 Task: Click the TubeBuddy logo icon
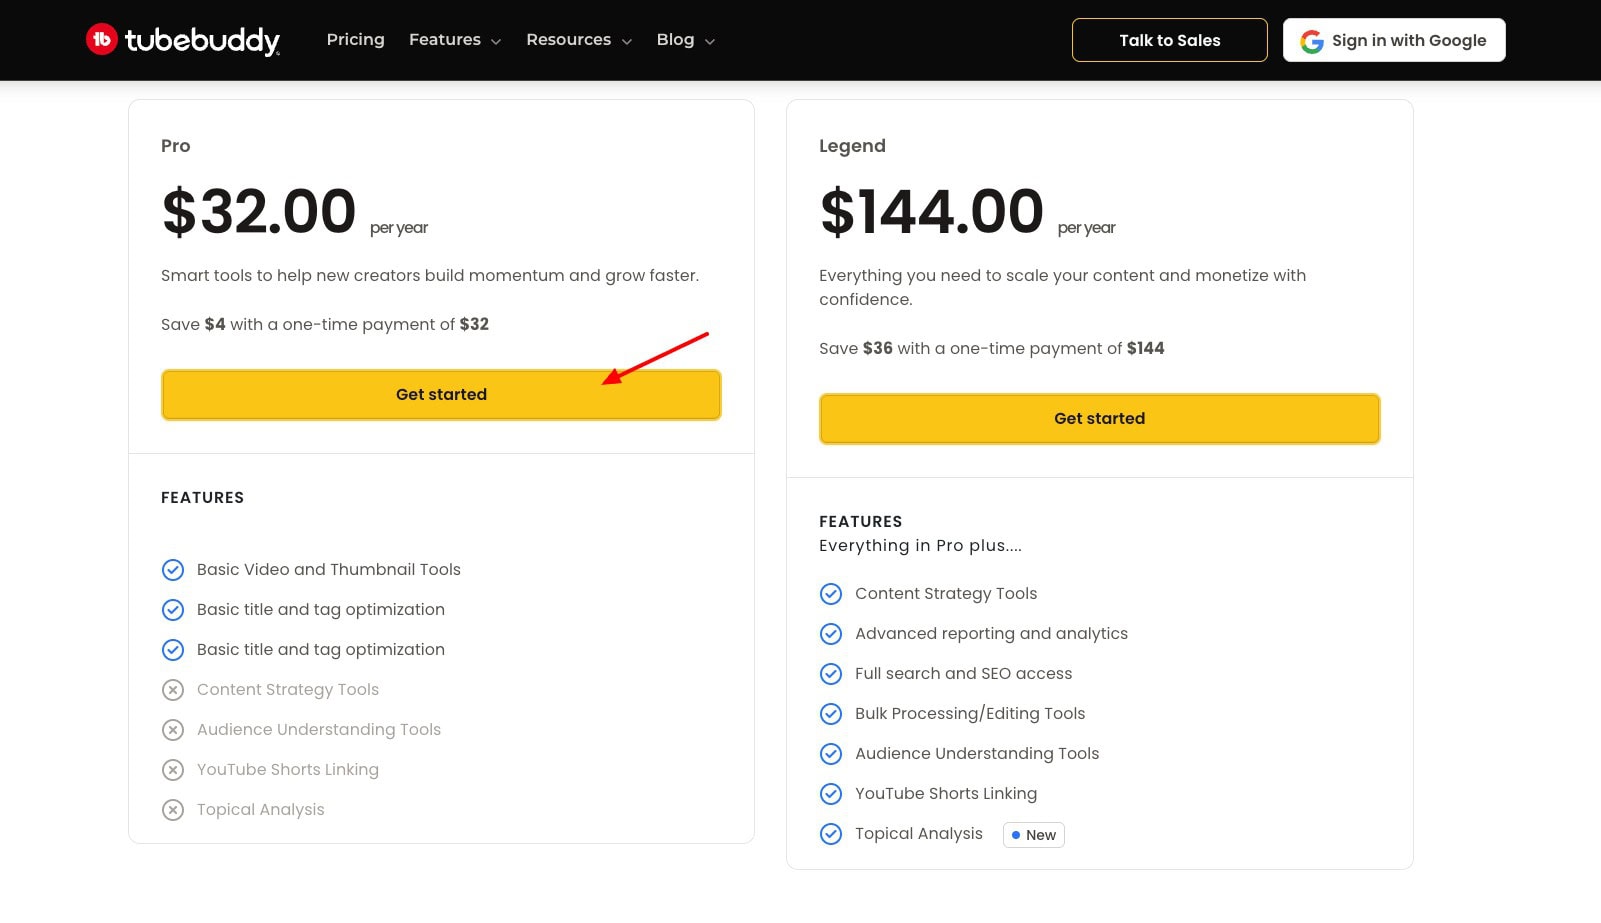pos(102,40)
